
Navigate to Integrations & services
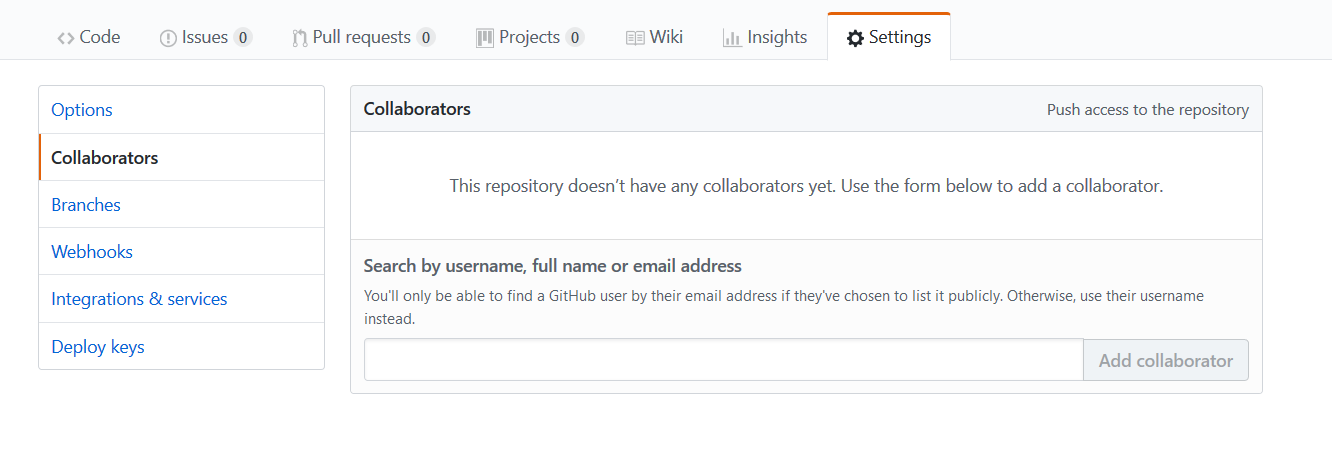pos(139,299)
